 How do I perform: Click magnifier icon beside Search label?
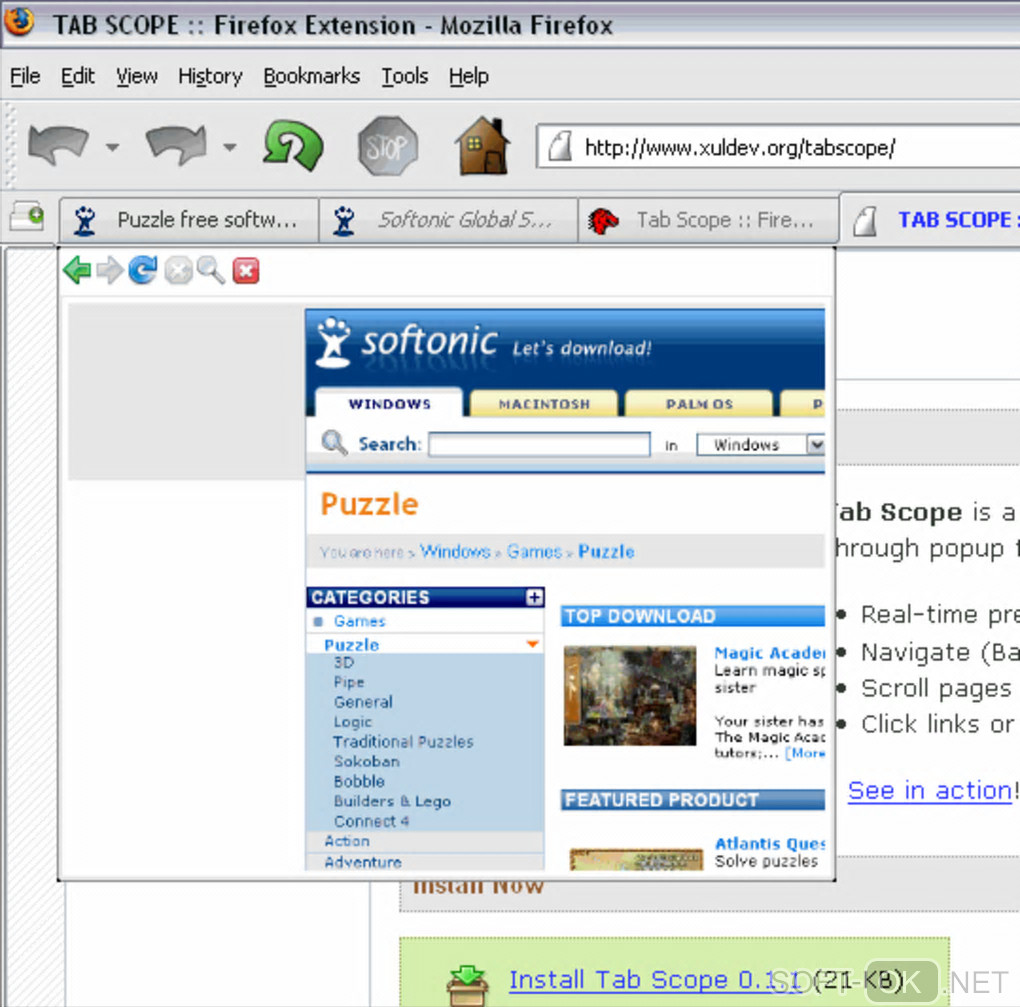pos(334,442)
